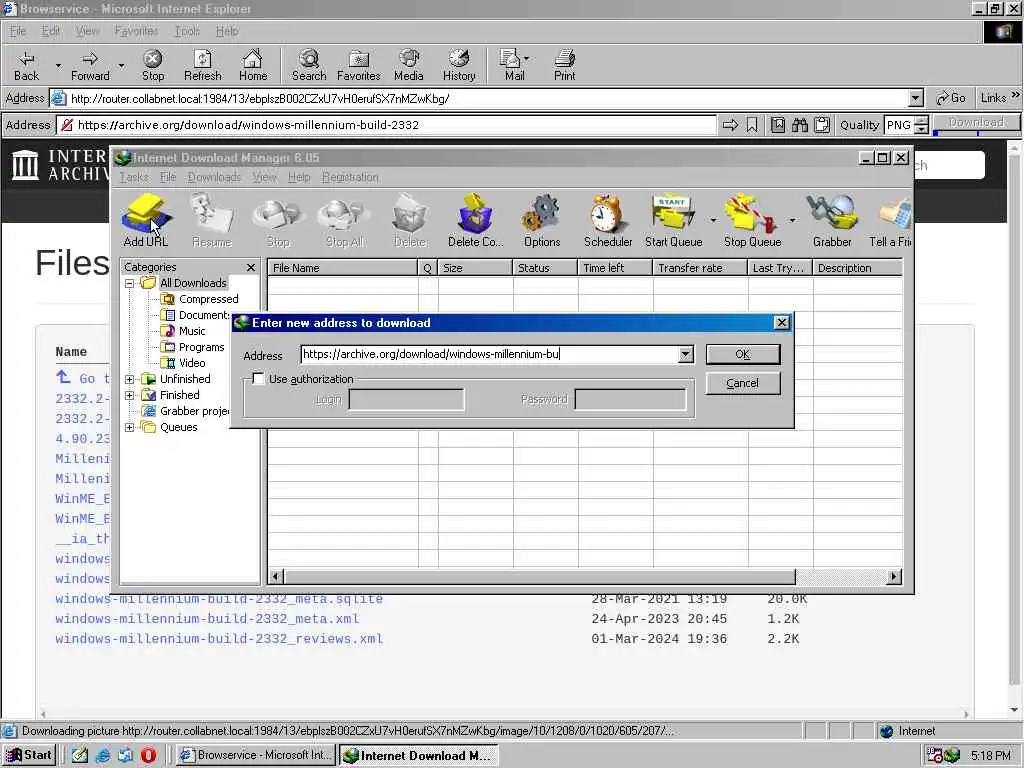
Task: Enable the Use authorization checkbox
Action: click(259, 379)
